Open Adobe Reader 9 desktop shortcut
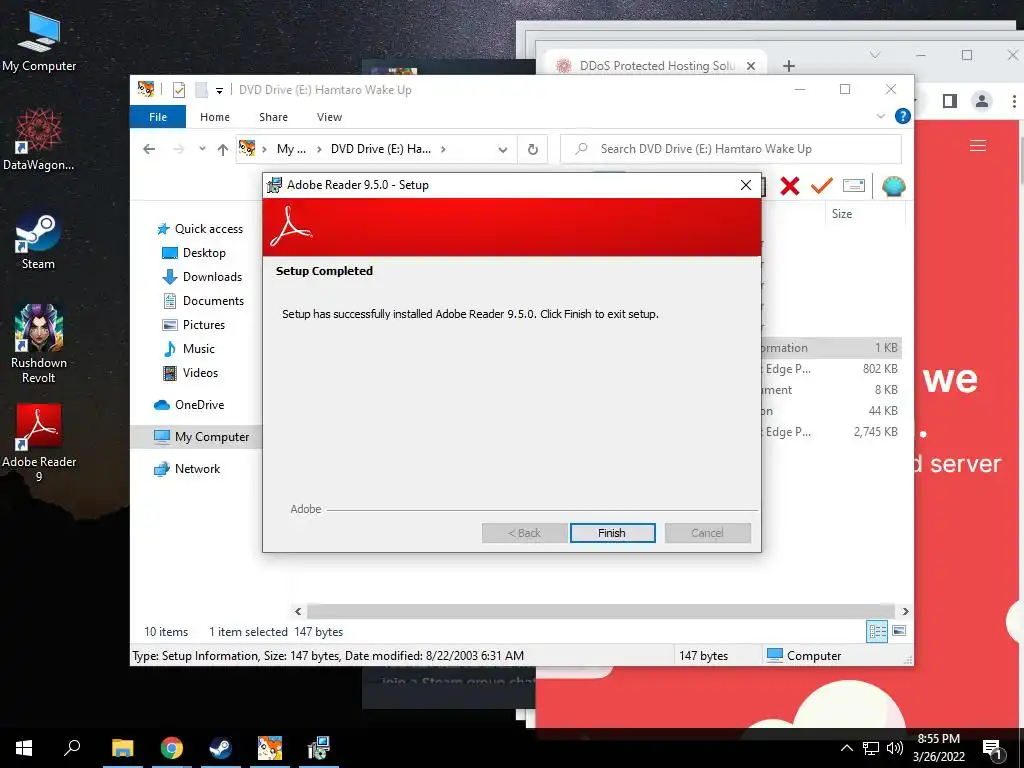The height and width of the screenshot is (768, 1024). (39, 443)
